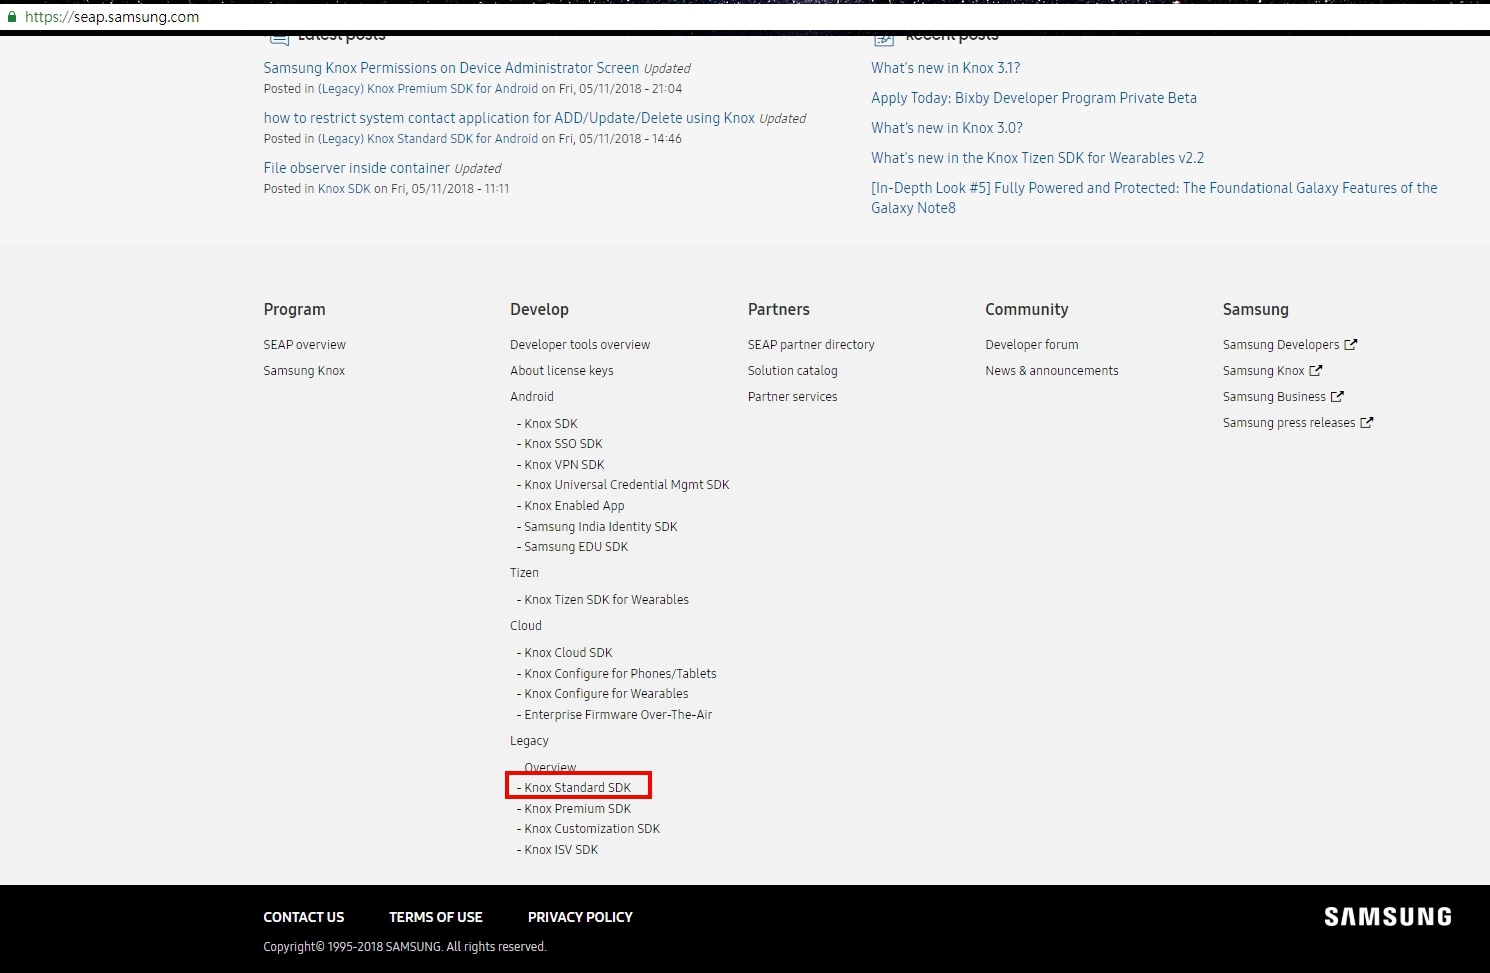Click the external link icon beside Samsung press releases
This screenshot has height=973, width=1490.
pos(1367,422)
